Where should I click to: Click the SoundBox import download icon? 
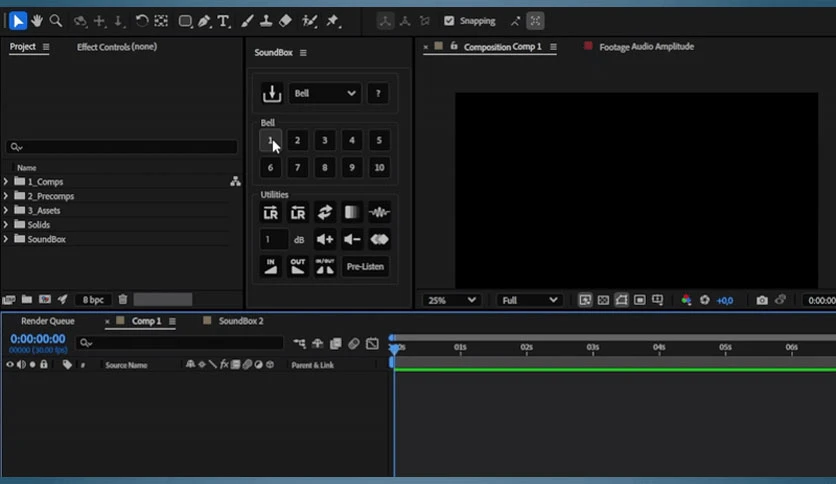click(272, 93)
